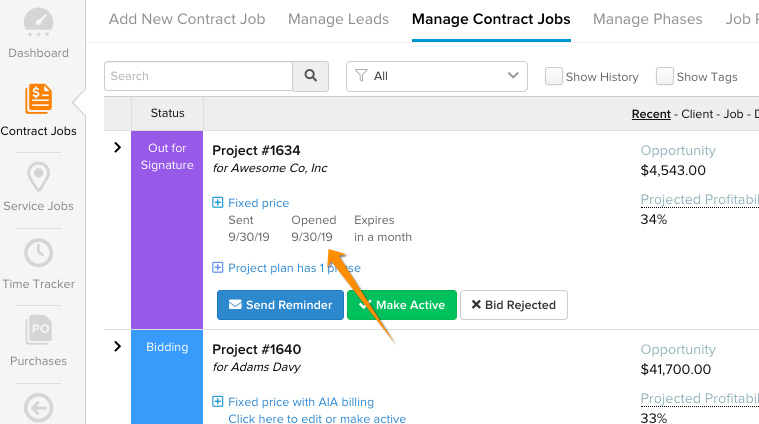Focus the Search input field
The width and height of the screenshot is (759, 424).
198,76
